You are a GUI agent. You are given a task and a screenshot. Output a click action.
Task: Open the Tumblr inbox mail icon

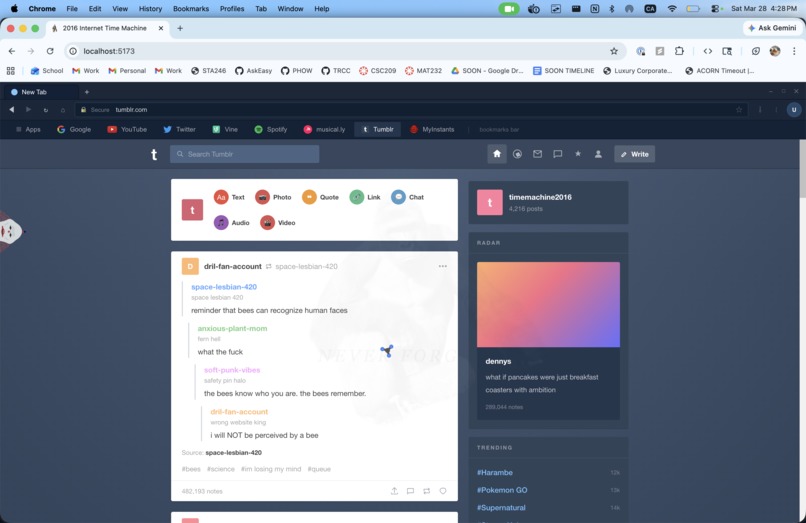[x=537, y=154]
